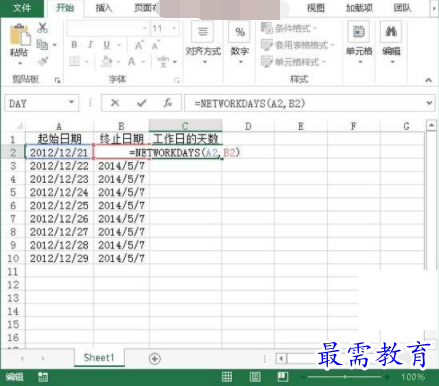Add a new sheet with the plus icon
Viewport: 439px width, 386px height.
[x=155, y=359]
